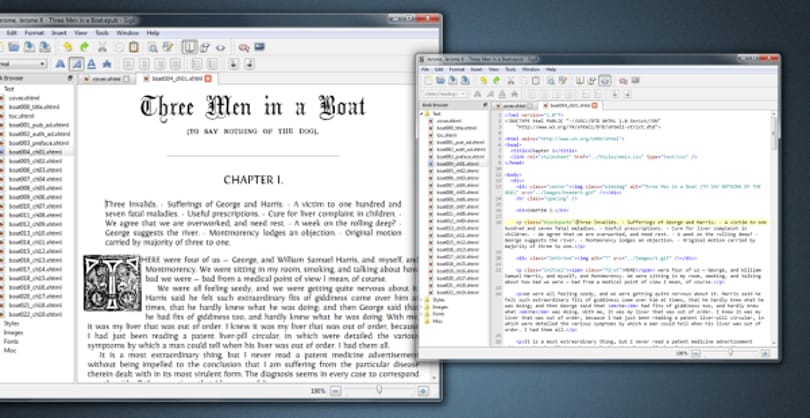
Task: Open a file in Book View window toolbar
Action: pyautogui.click(x=14, y=47)
